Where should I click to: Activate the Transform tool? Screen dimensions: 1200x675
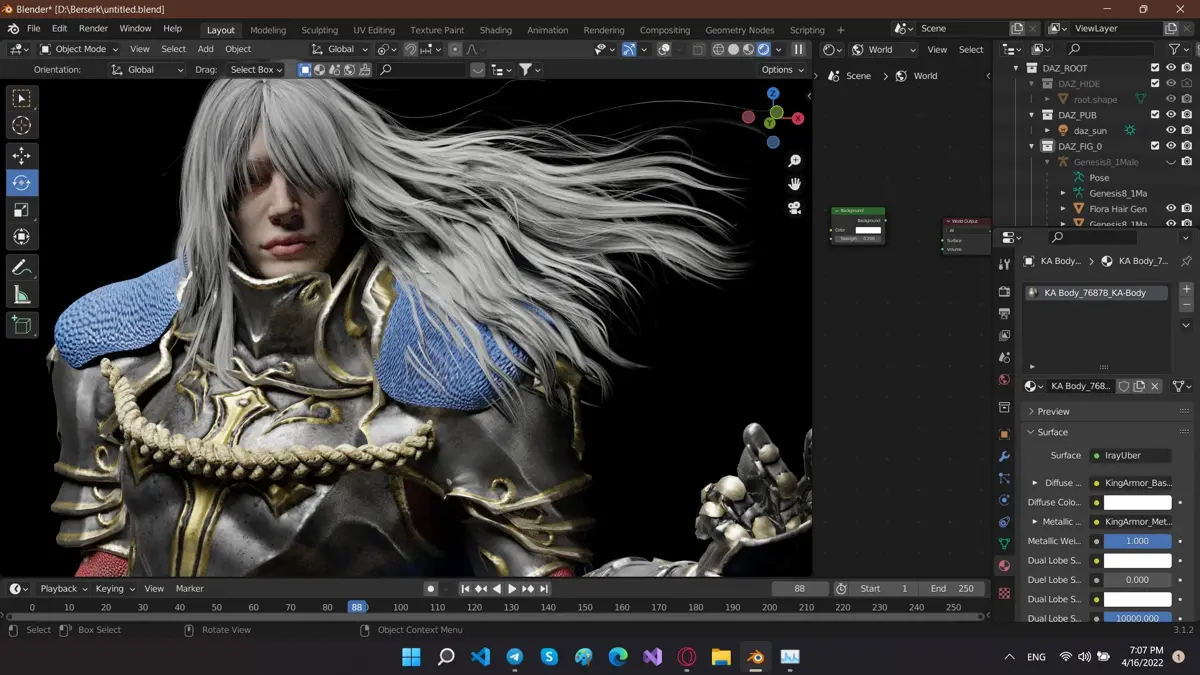point(21,237)
